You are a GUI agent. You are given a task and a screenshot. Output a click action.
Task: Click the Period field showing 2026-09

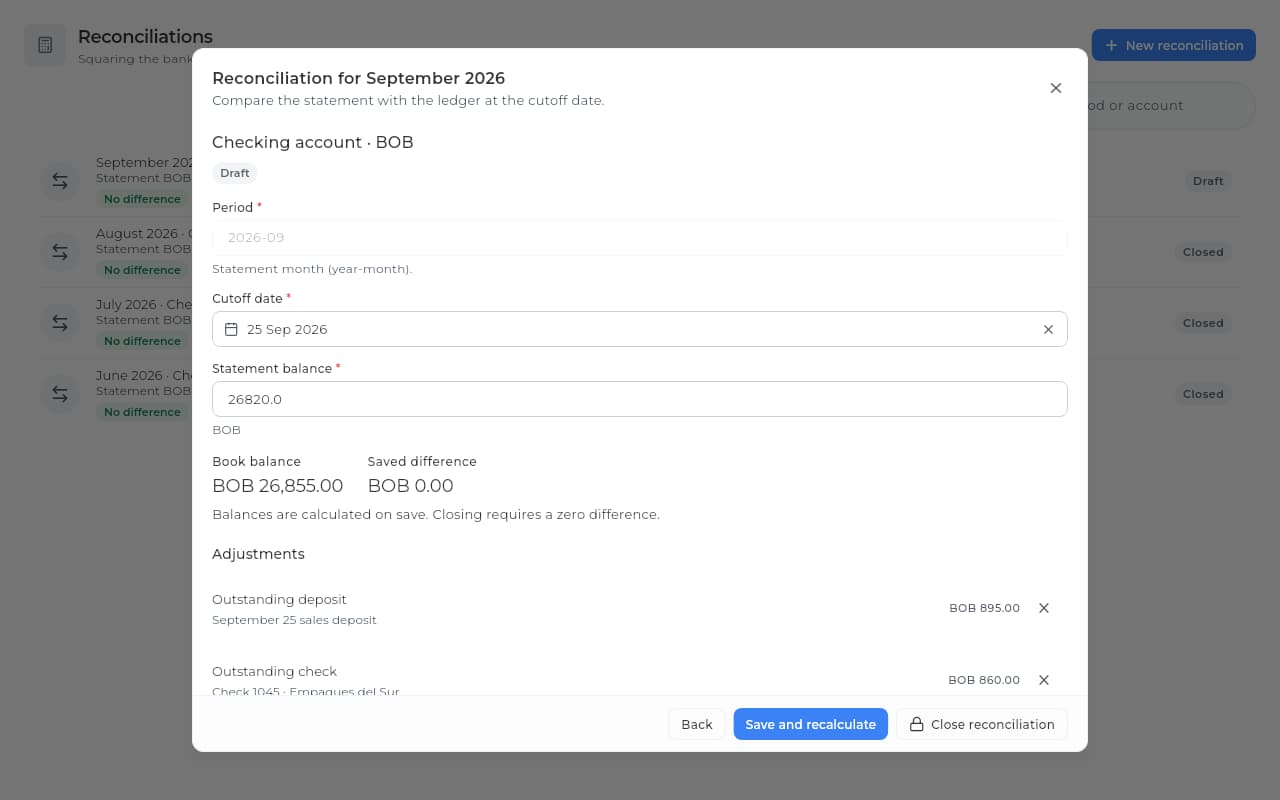tap(640, 238)
